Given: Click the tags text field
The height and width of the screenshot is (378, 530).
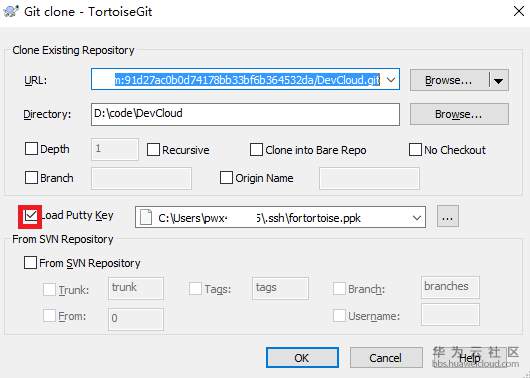Looking at the screenshot, I should click(x=280, y=288).
